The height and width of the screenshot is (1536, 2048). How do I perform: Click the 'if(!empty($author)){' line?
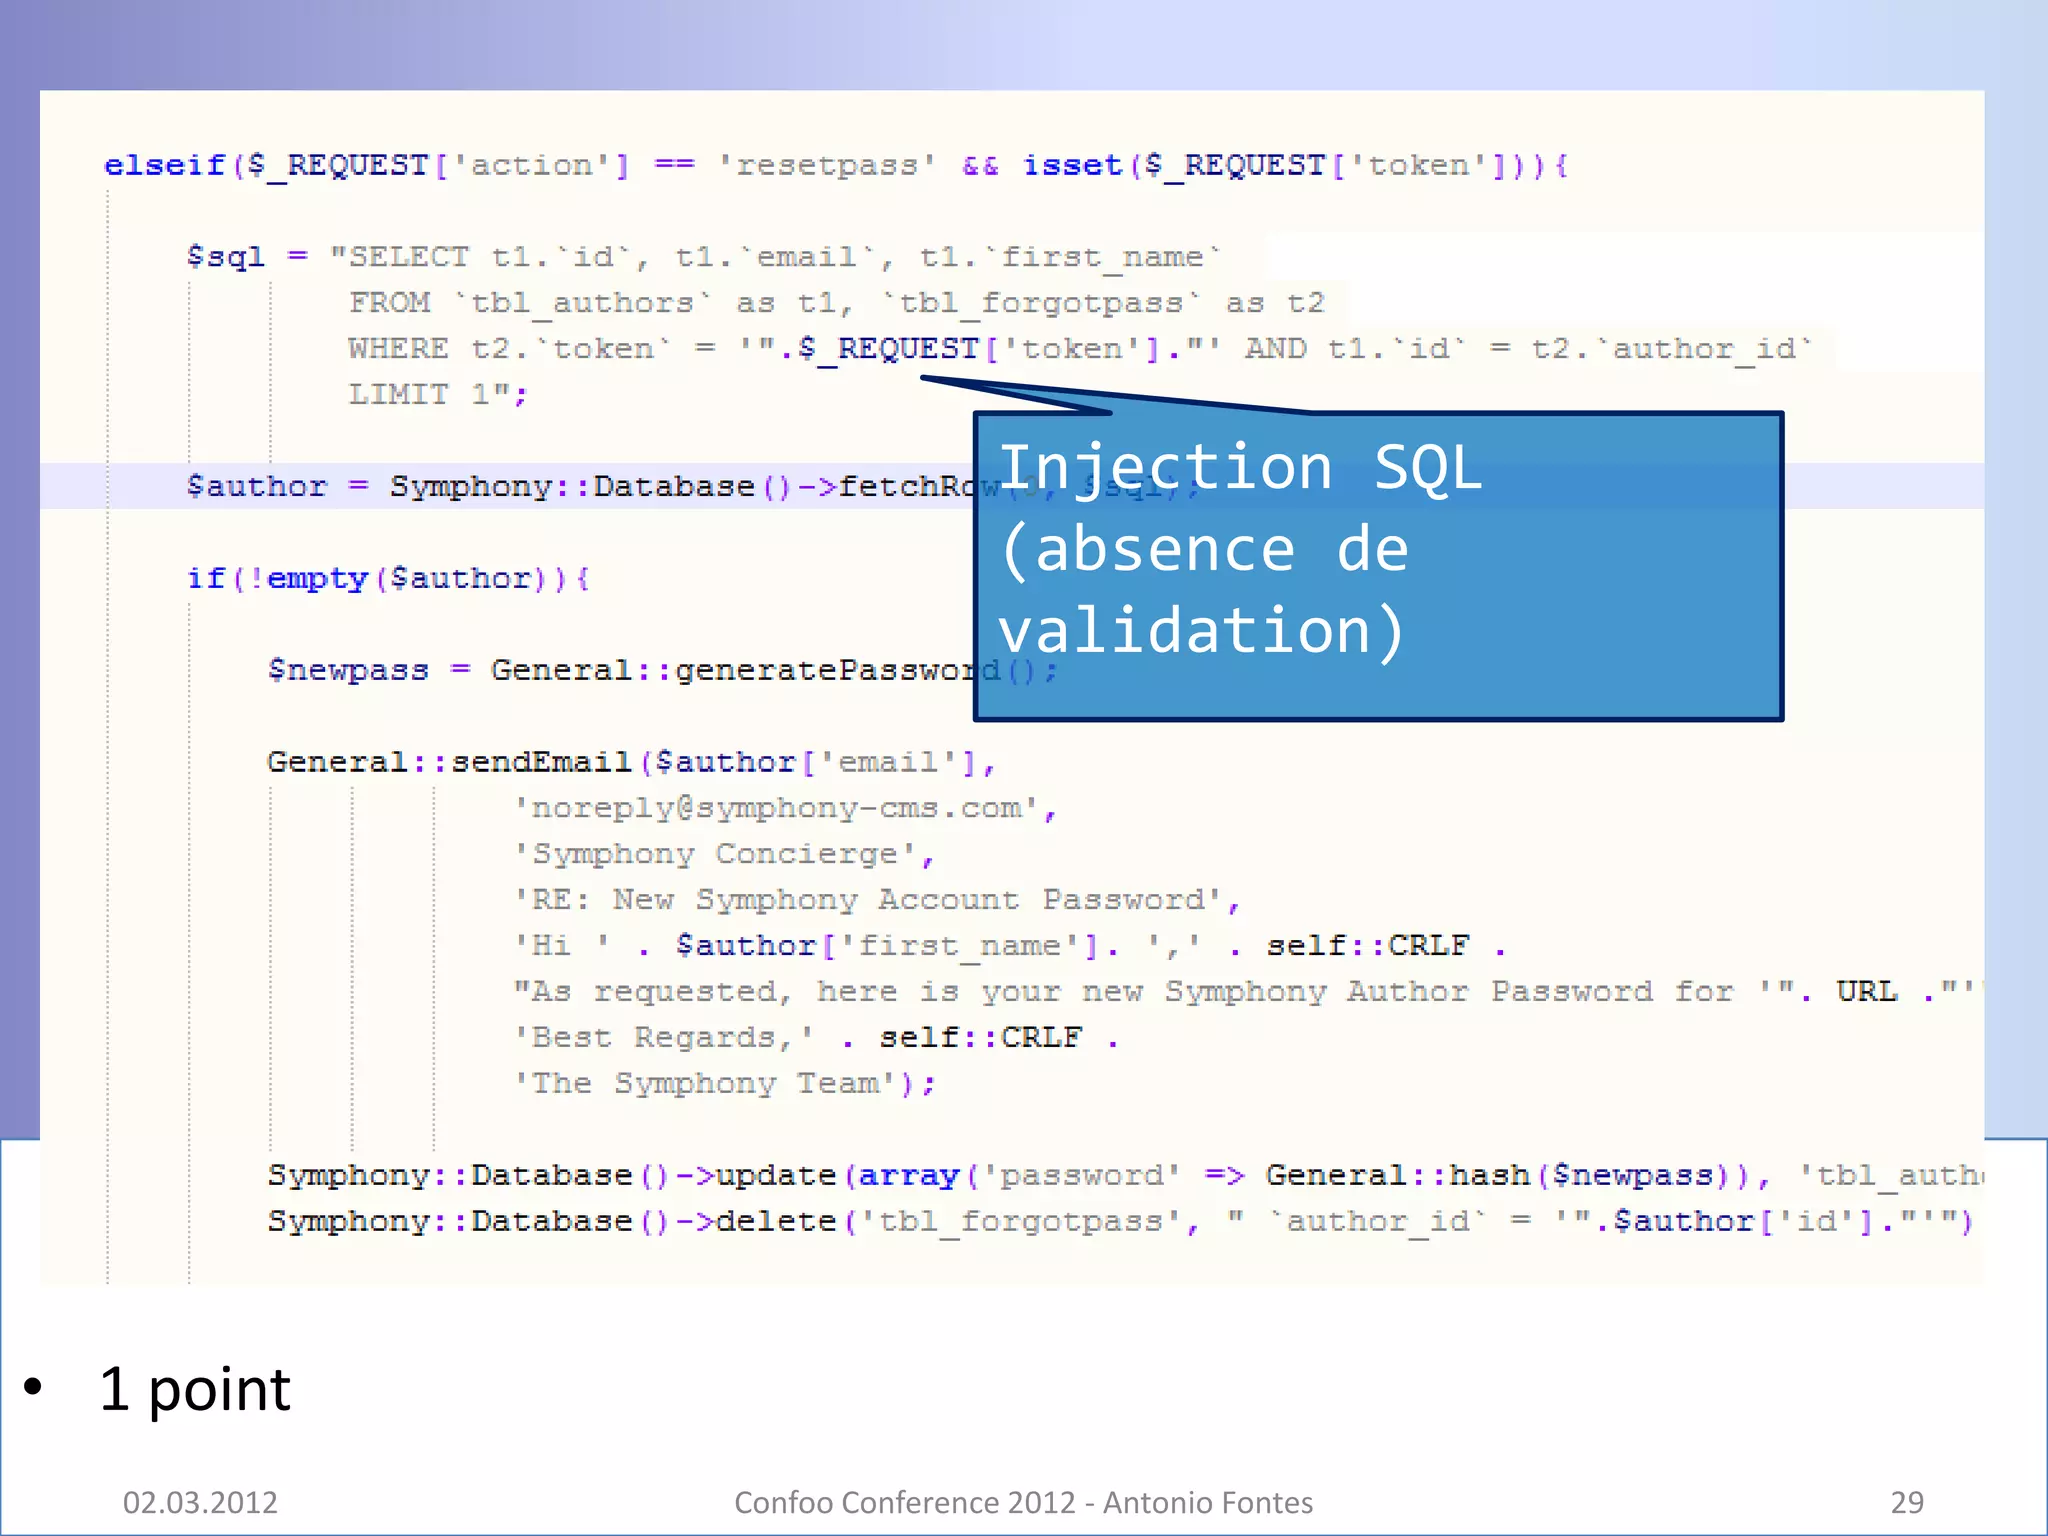click(x=389, y=578)
